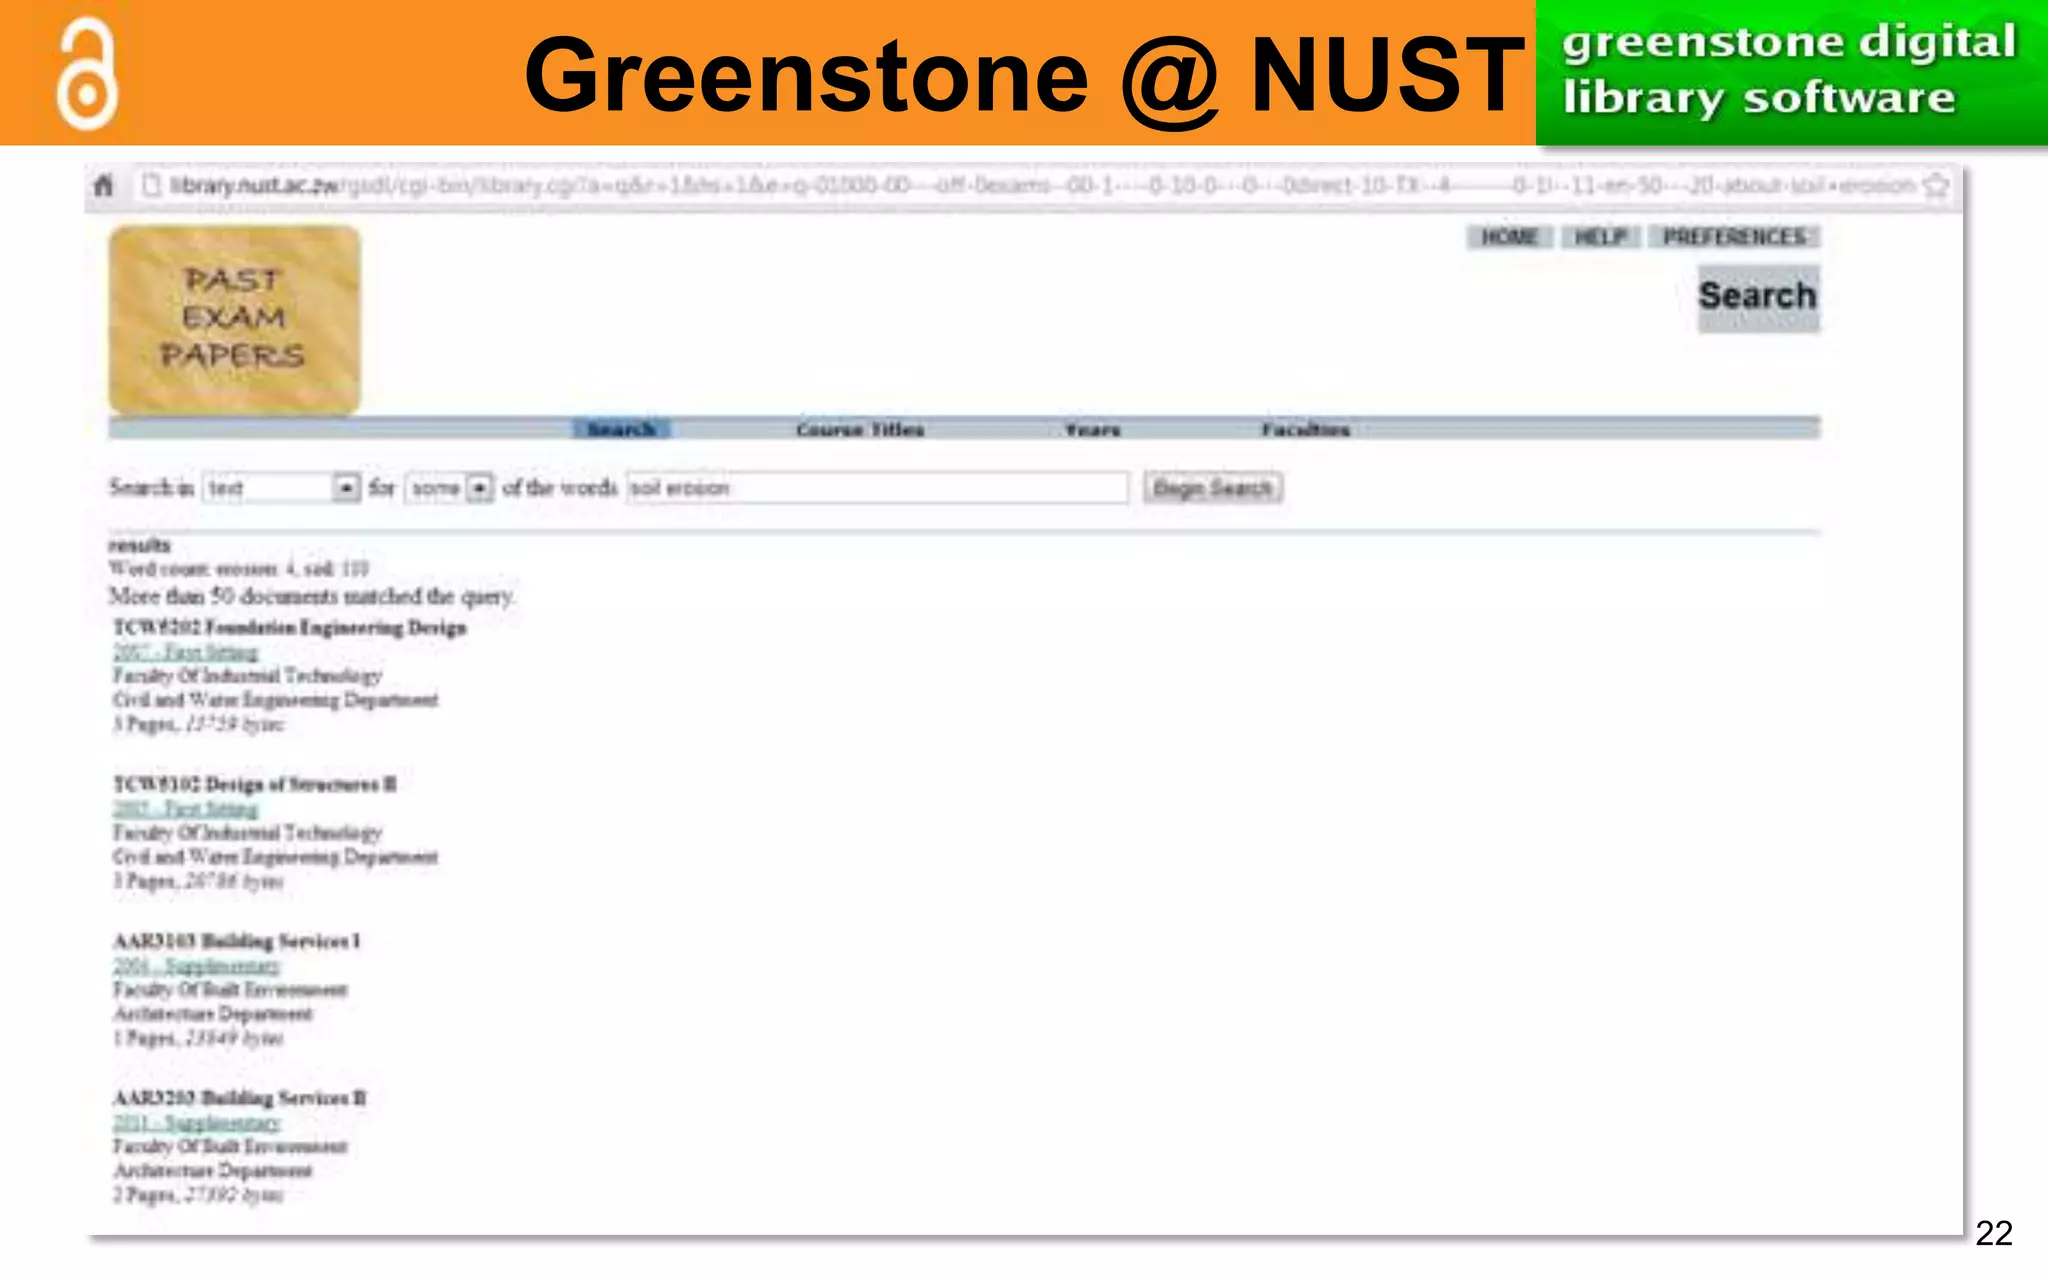Open the Building Services II Supplementary link
This screenshot has height=1280, width=2048.
tap(196, 1122)
